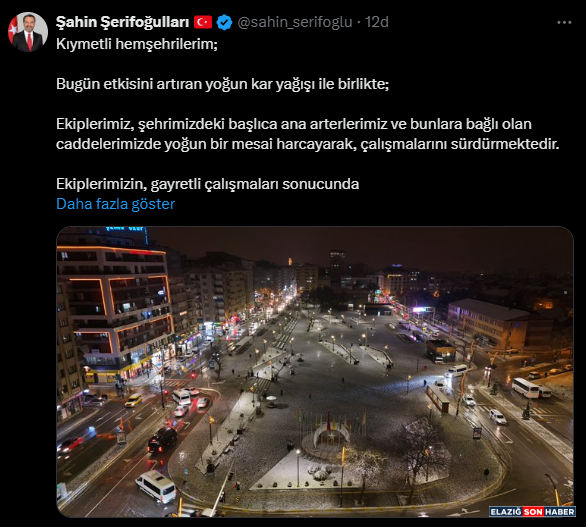
Task: Click the yellow taxi in the photo
Action: point(133,400)
